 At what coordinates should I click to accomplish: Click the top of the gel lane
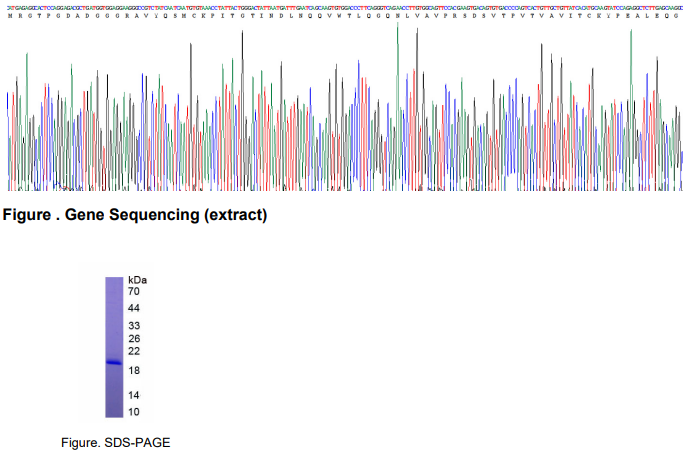[113, 282]
